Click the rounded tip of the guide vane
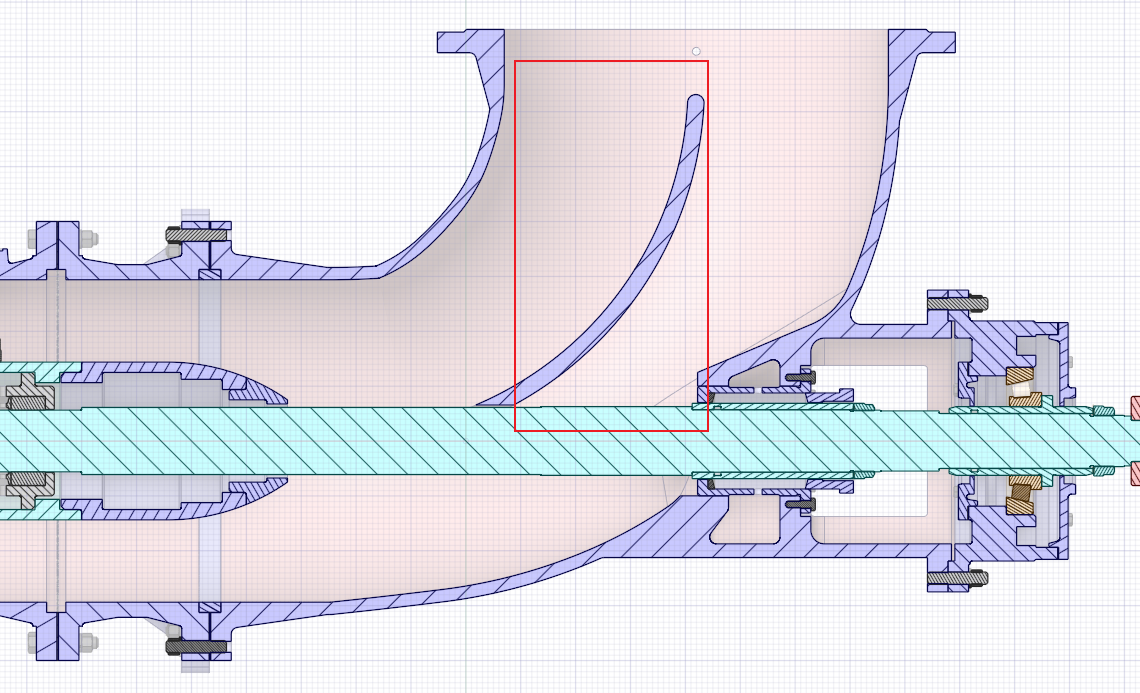Screen dimensions: 1140x693 [696, 101]
